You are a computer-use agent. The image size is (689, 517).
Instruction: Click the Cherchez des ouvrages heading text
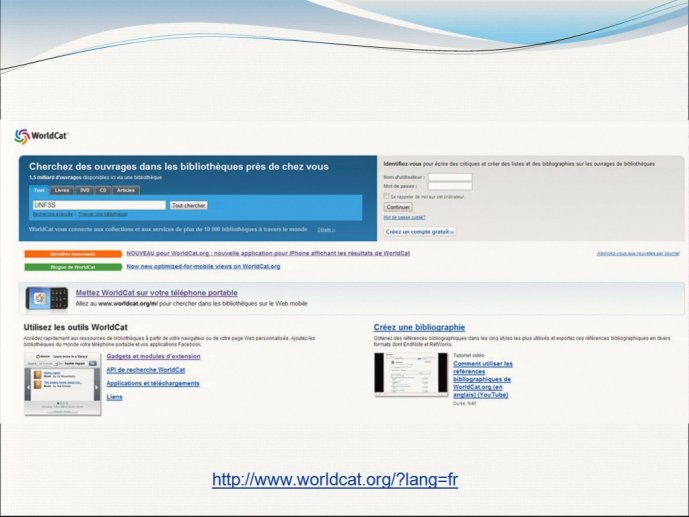click(x=179, y=166)
